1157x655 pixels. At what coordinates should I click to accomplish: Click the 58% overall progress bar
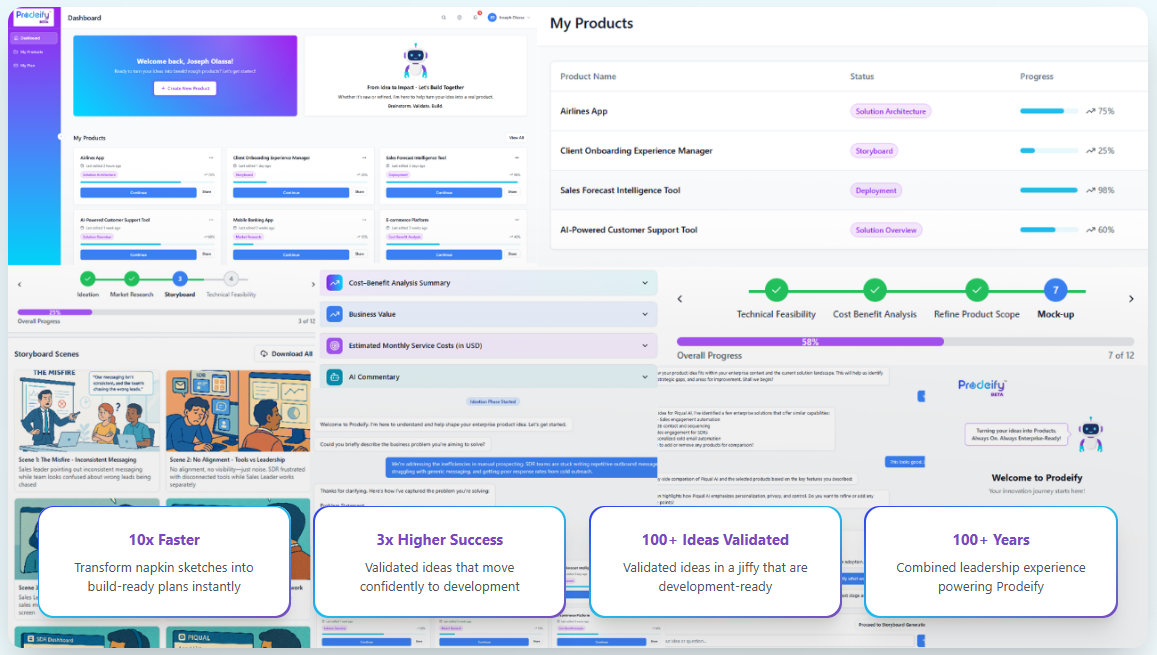905,342
